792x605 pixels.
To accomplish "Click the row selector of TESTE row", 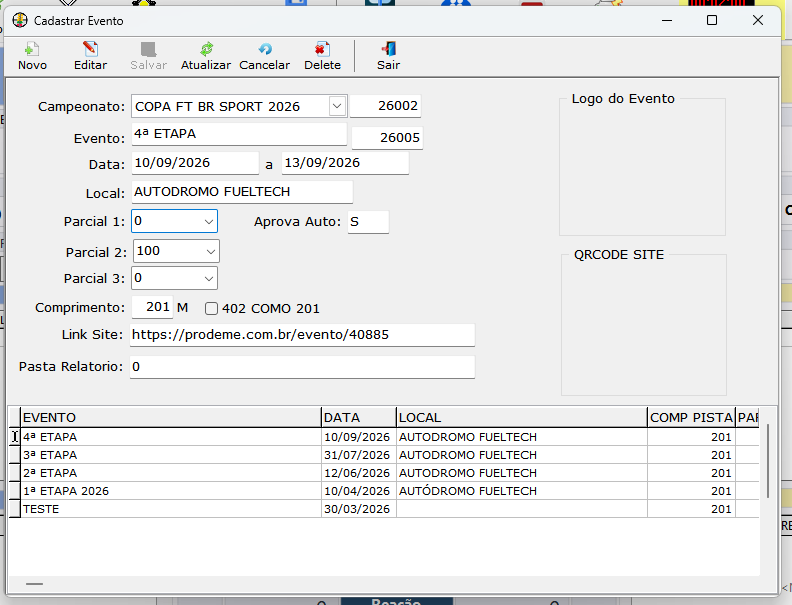I will [x=15, y=509].
